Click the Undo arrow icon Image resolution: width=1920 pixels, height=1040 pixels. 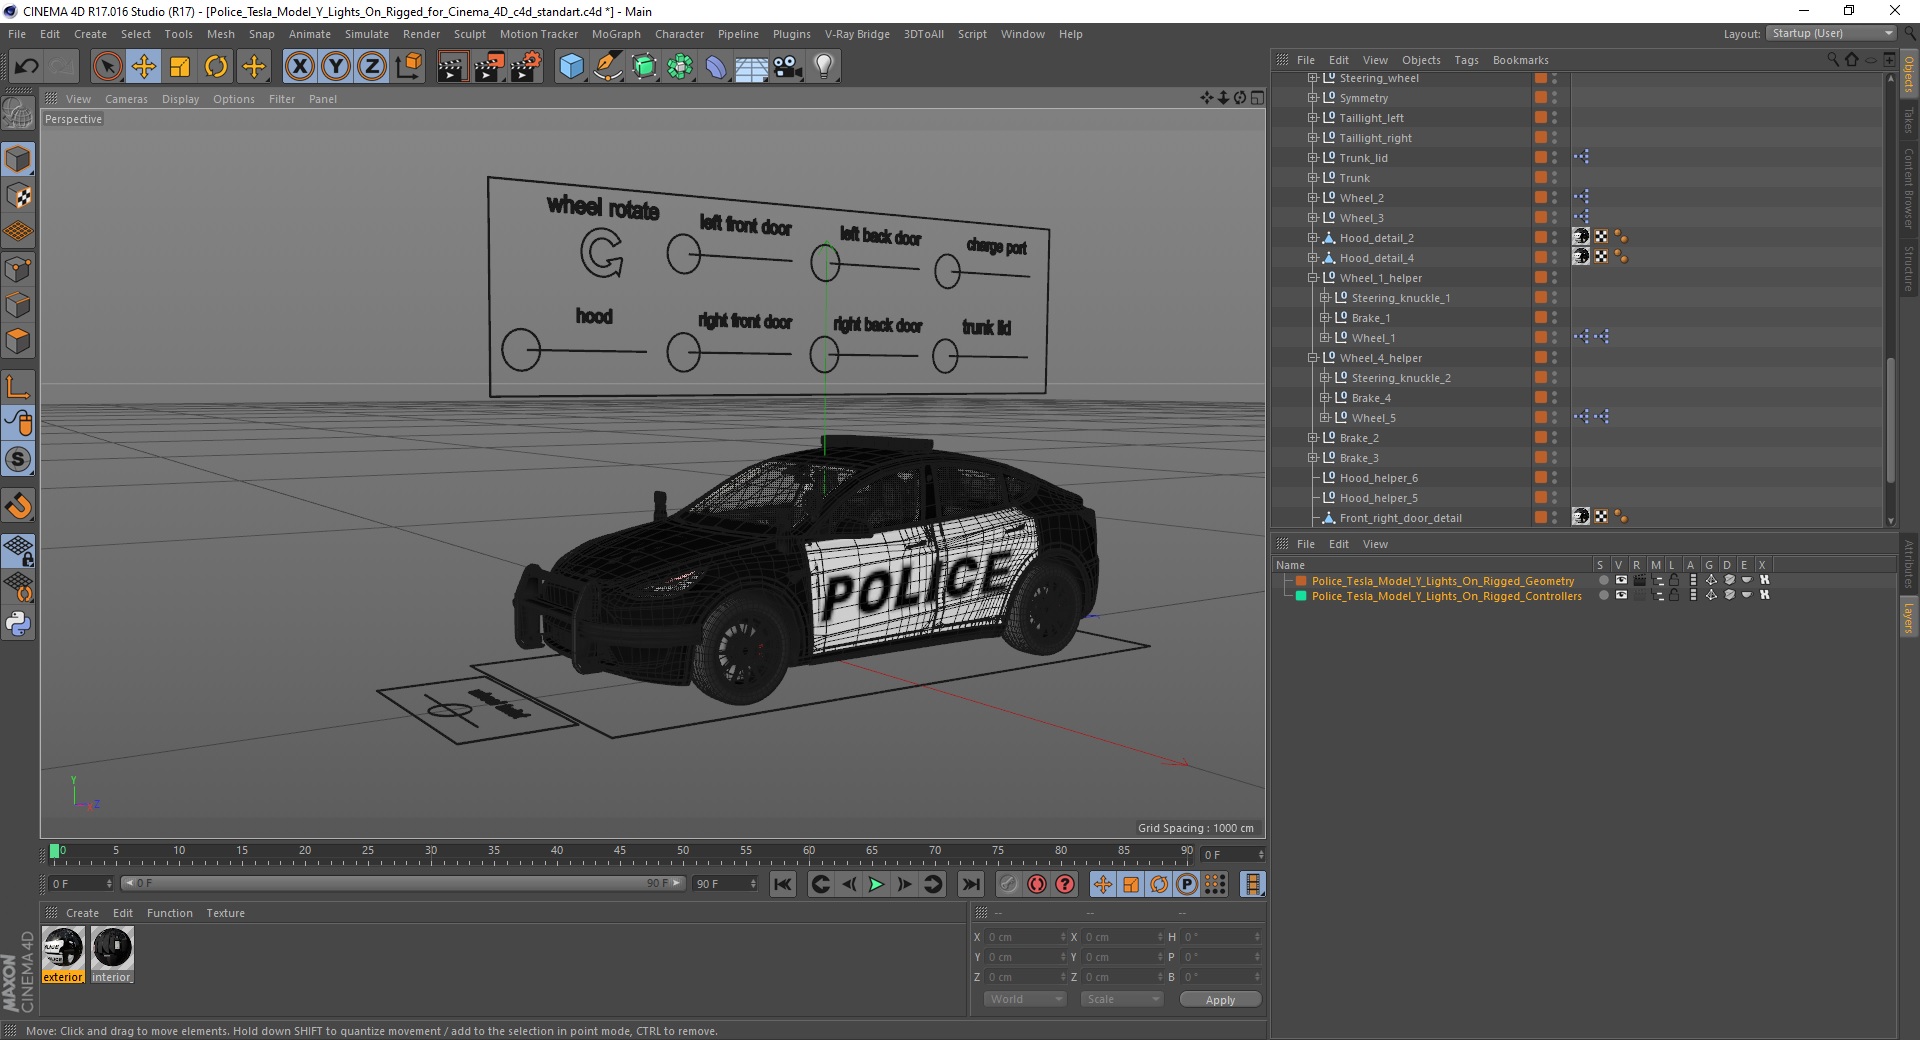(x=26, y=67)
